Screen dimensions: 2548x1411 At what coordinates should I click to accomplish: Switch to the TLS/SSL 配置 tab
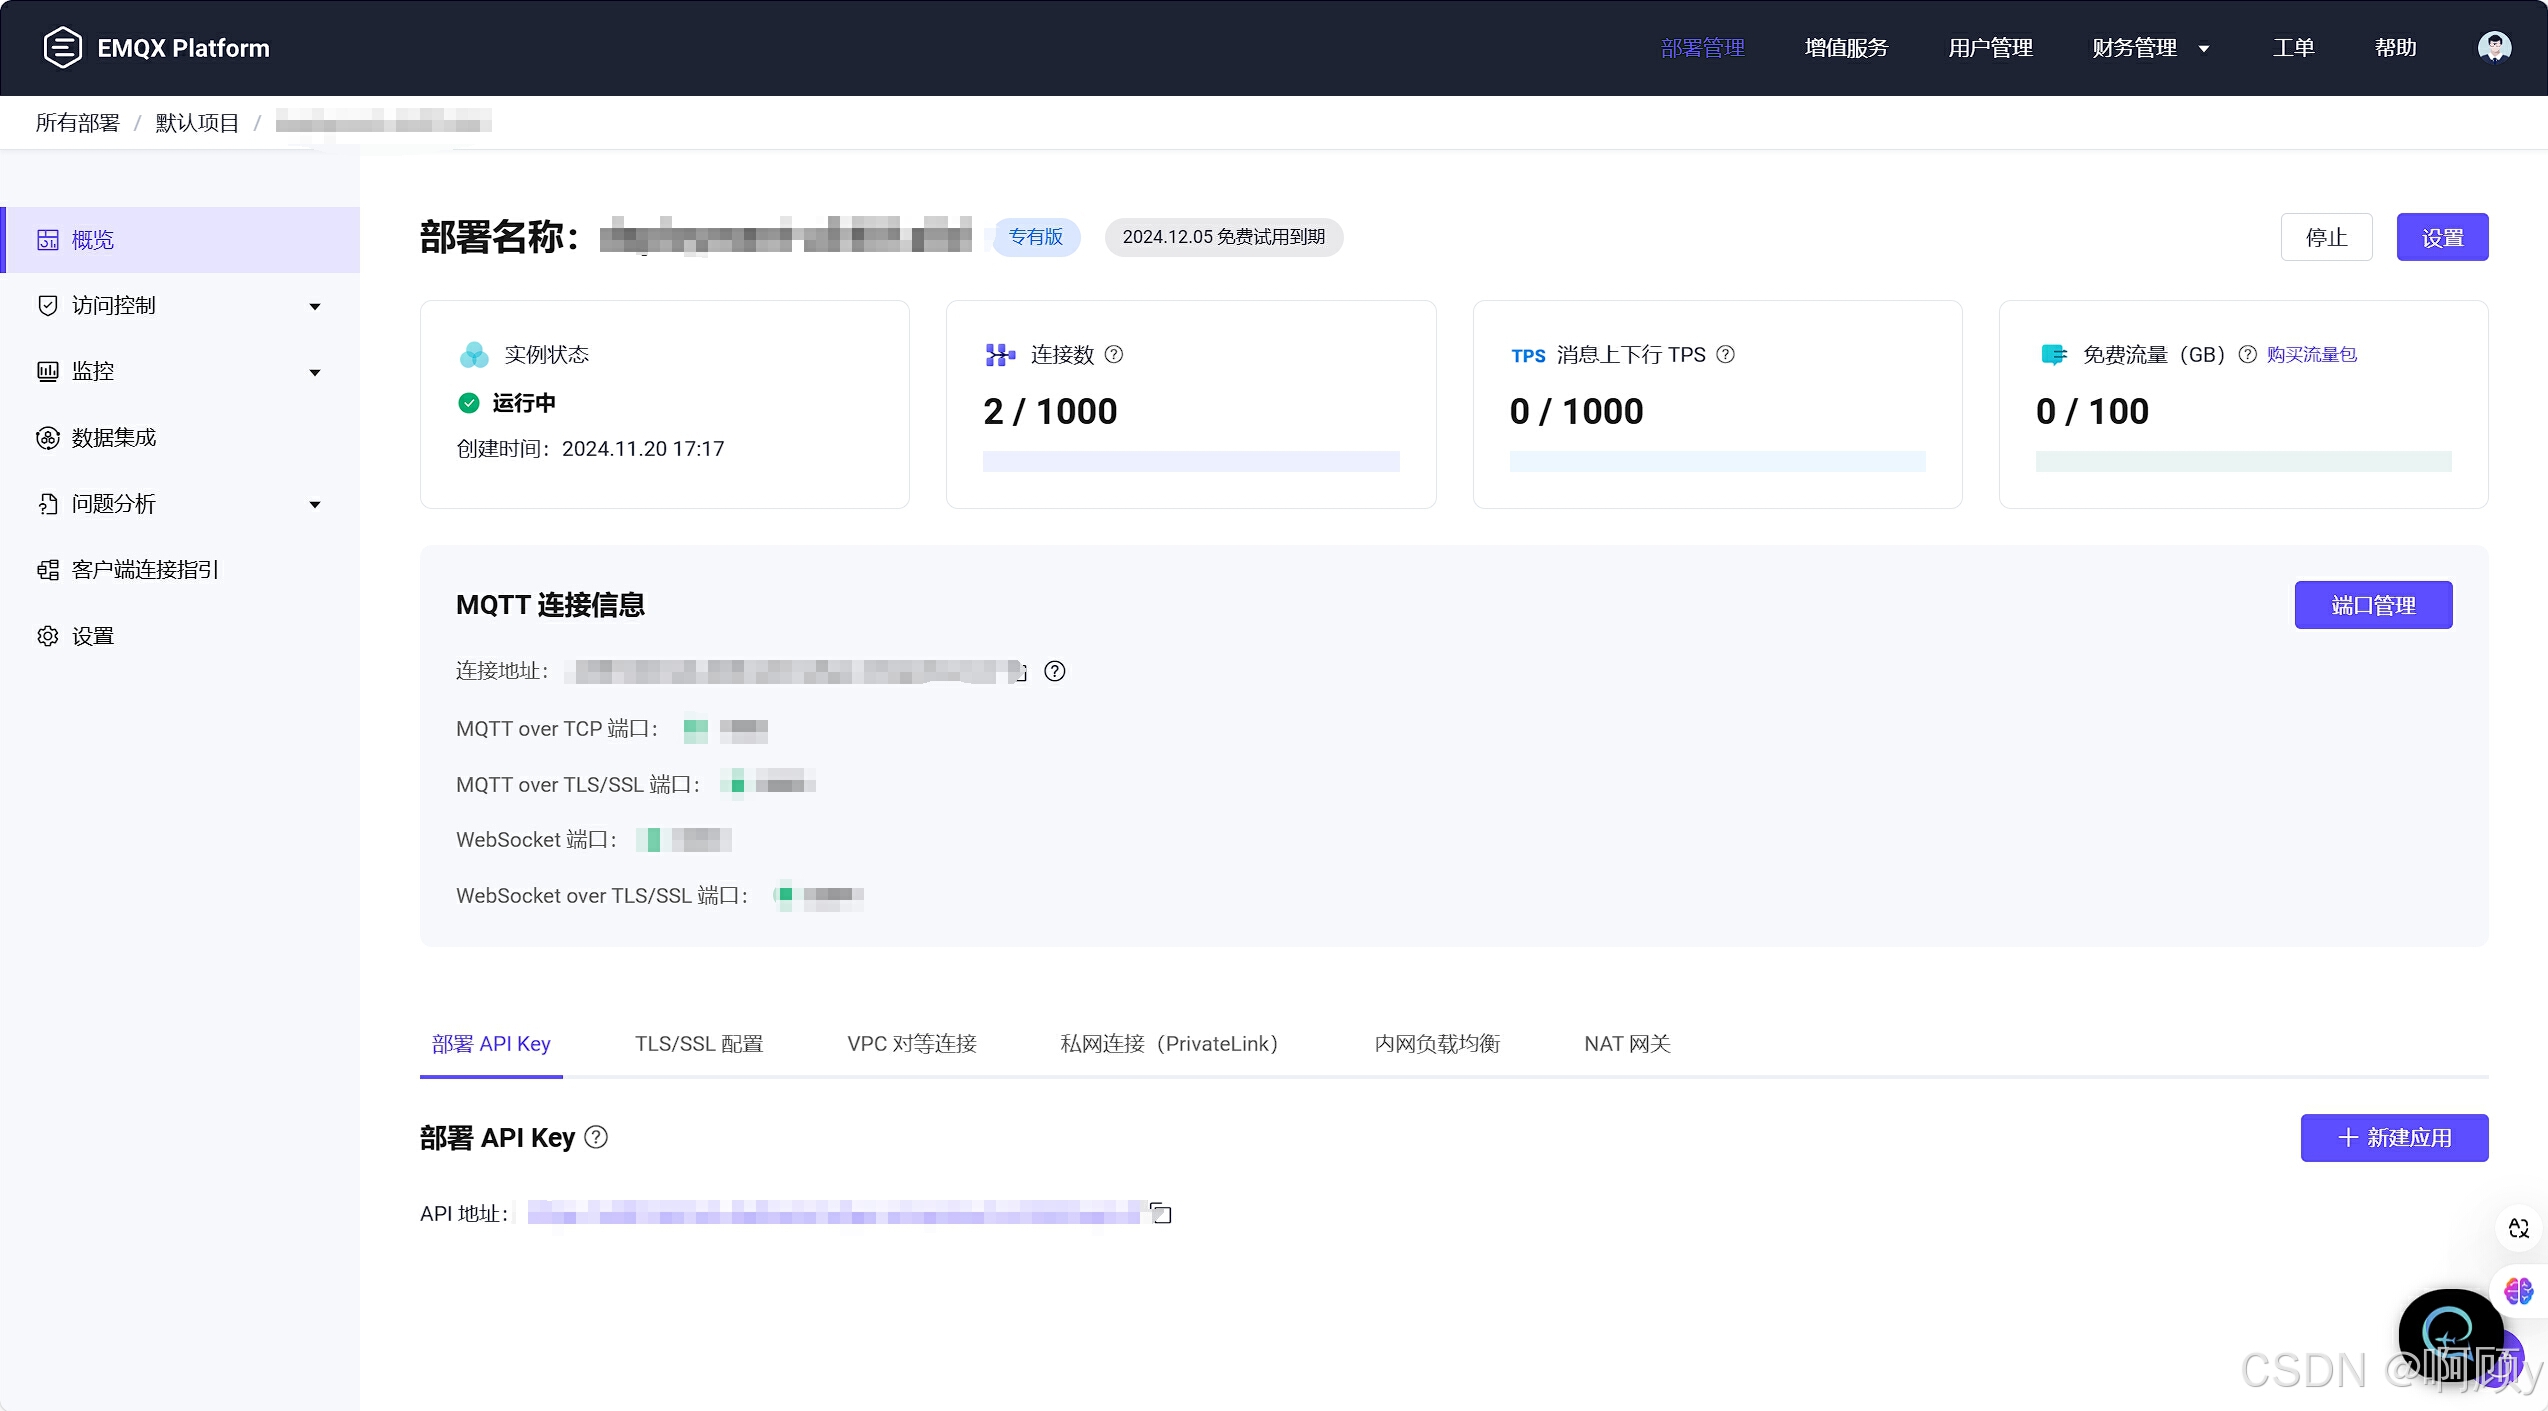tap(698, 1043)
